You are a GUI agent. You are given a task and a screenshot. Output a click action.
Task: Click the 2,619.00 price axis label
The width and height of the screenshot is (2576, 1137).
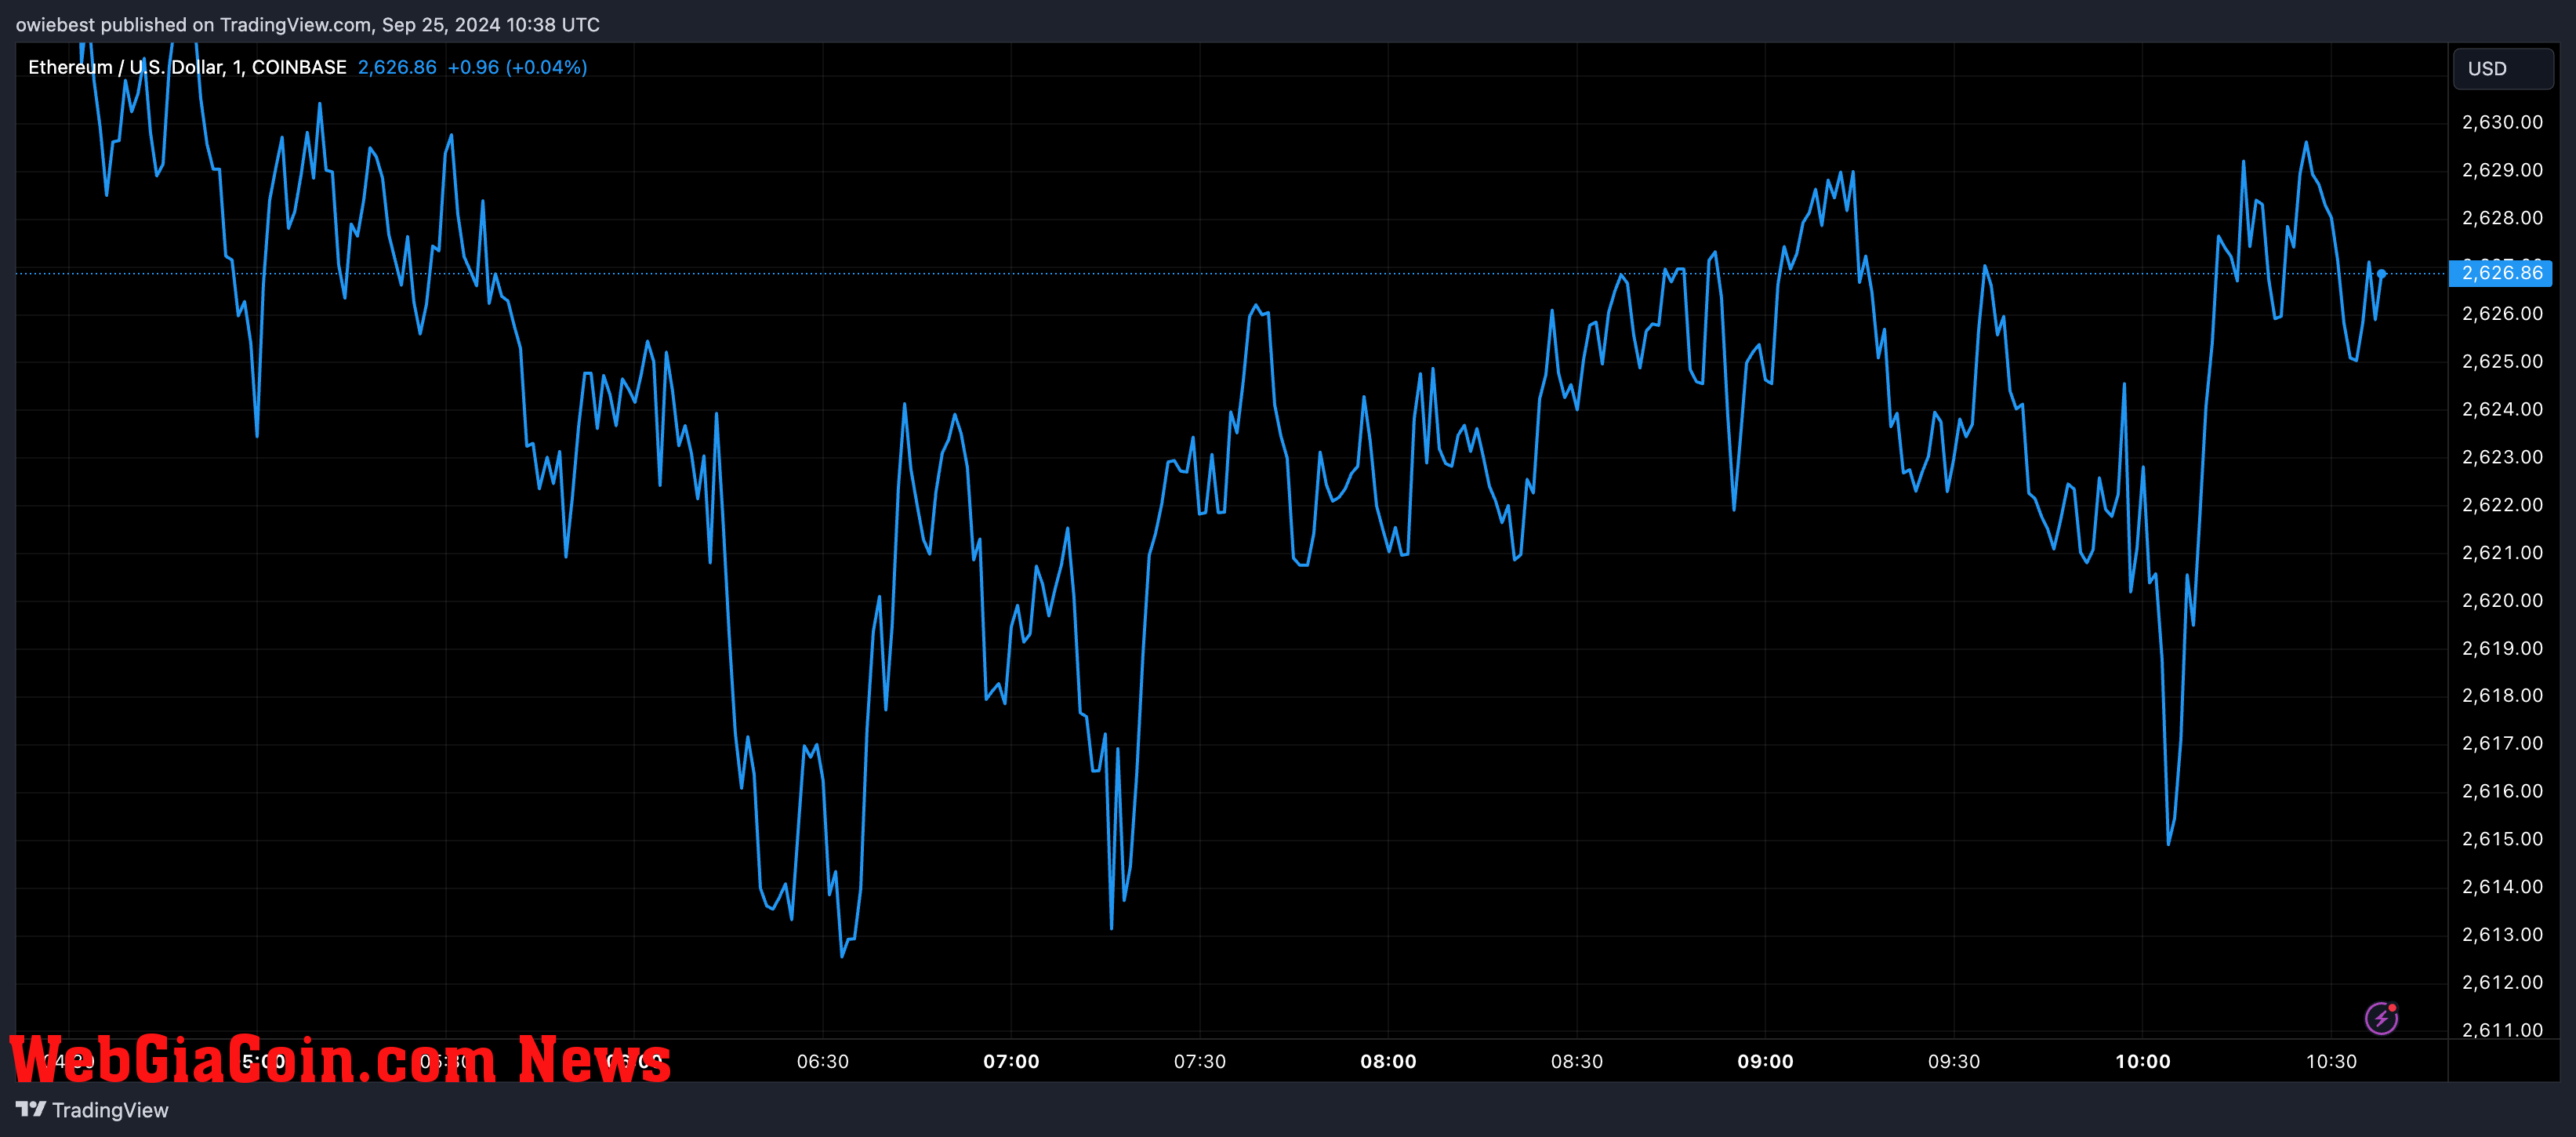[x=2502, y=648]
